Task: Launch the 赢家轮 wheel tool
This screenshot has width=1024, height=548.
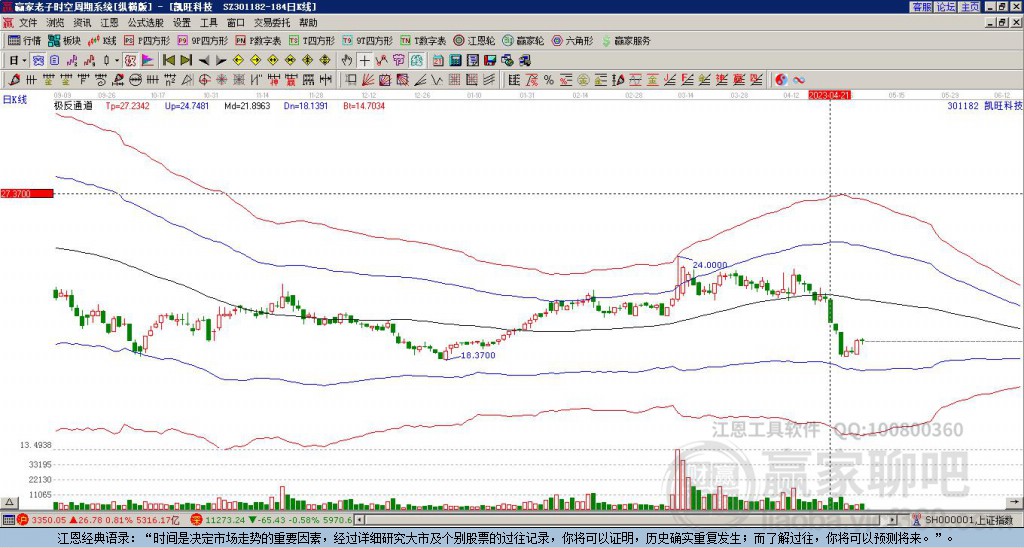Action: pyautogui.click(x=522, y=40)
